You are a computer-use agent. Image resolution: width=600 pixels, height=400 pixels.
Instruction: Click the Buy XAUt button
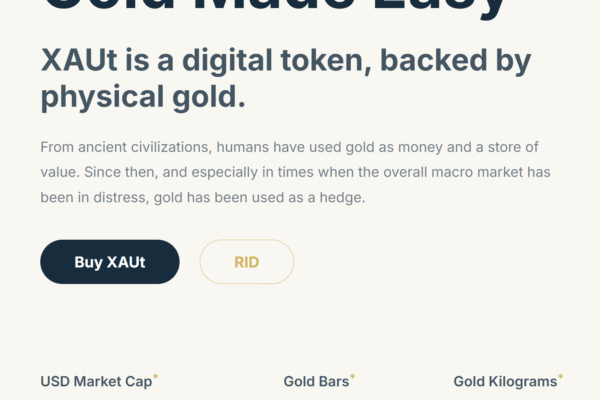(110, 262)
